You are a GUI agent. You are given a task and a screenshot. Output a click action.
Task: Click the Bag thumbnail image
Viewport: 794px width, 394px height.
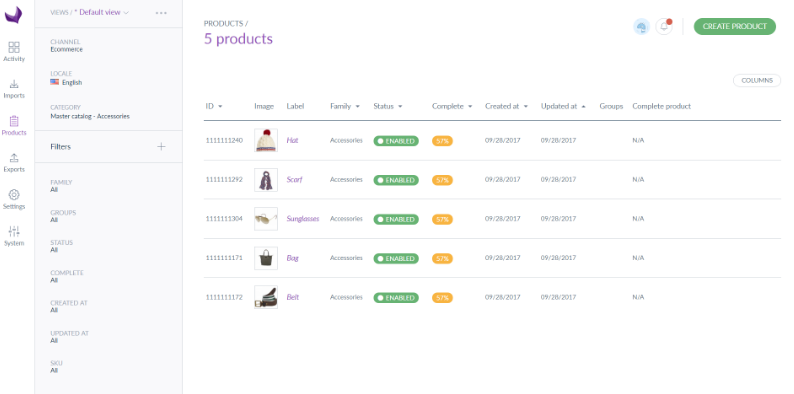266,258
